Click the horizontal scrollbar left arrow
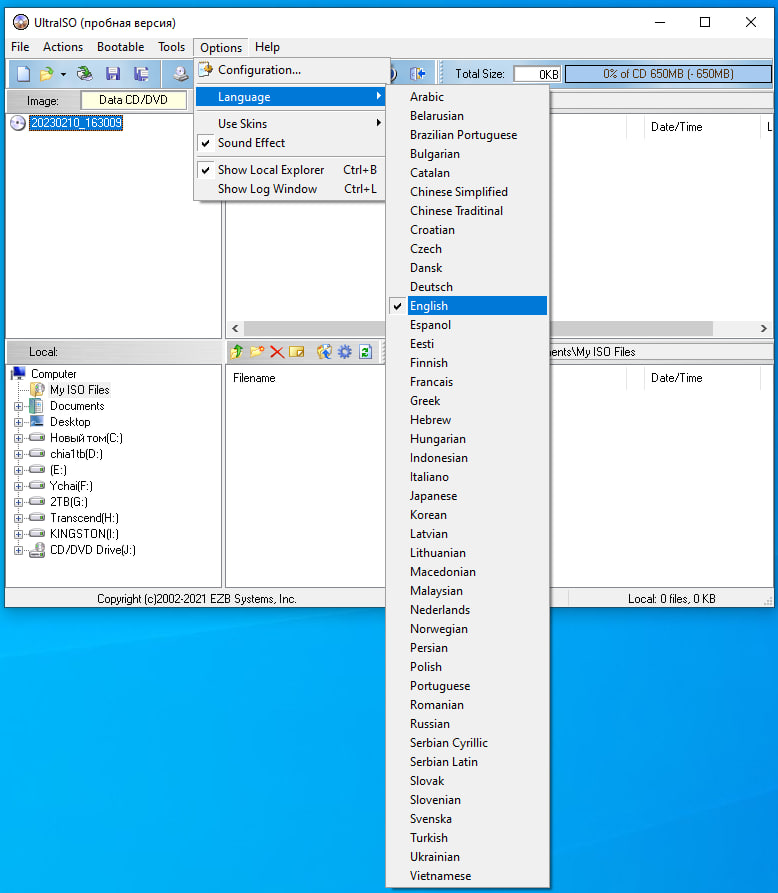This screenshot has height=893, width=778. point(235,329)
